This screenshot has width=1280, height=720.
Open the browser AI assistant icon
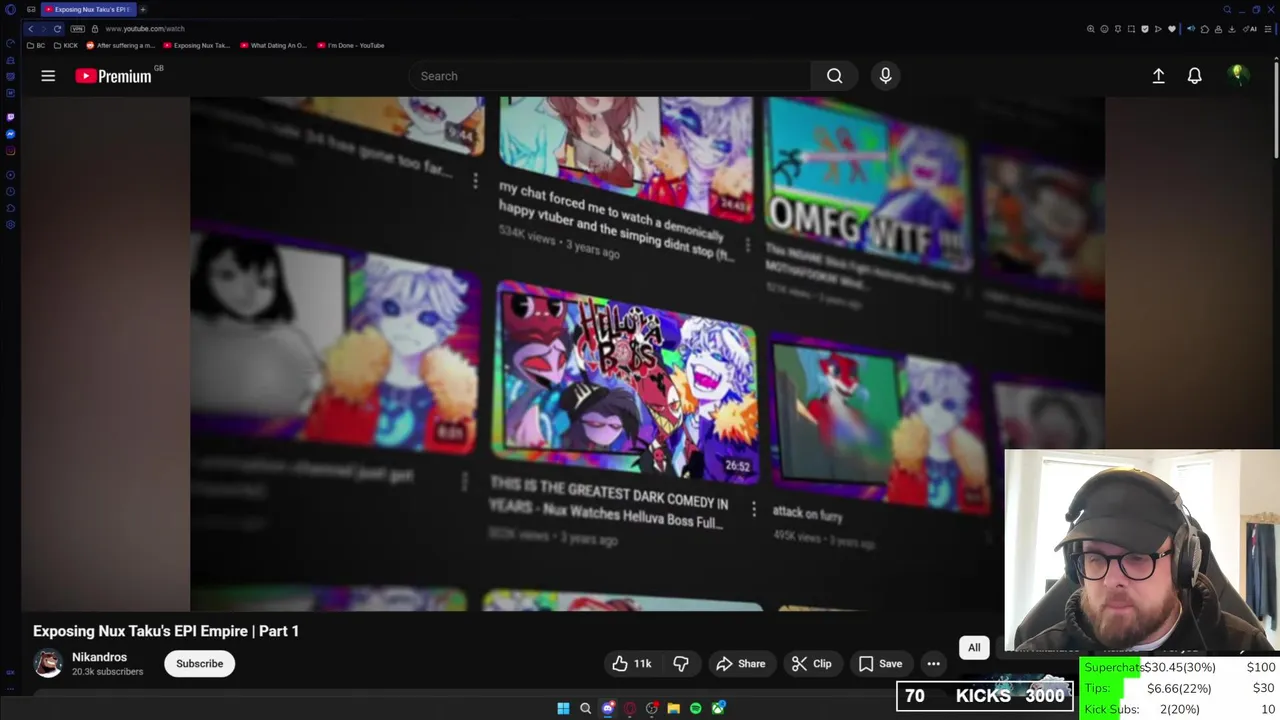click(1250, 29)
